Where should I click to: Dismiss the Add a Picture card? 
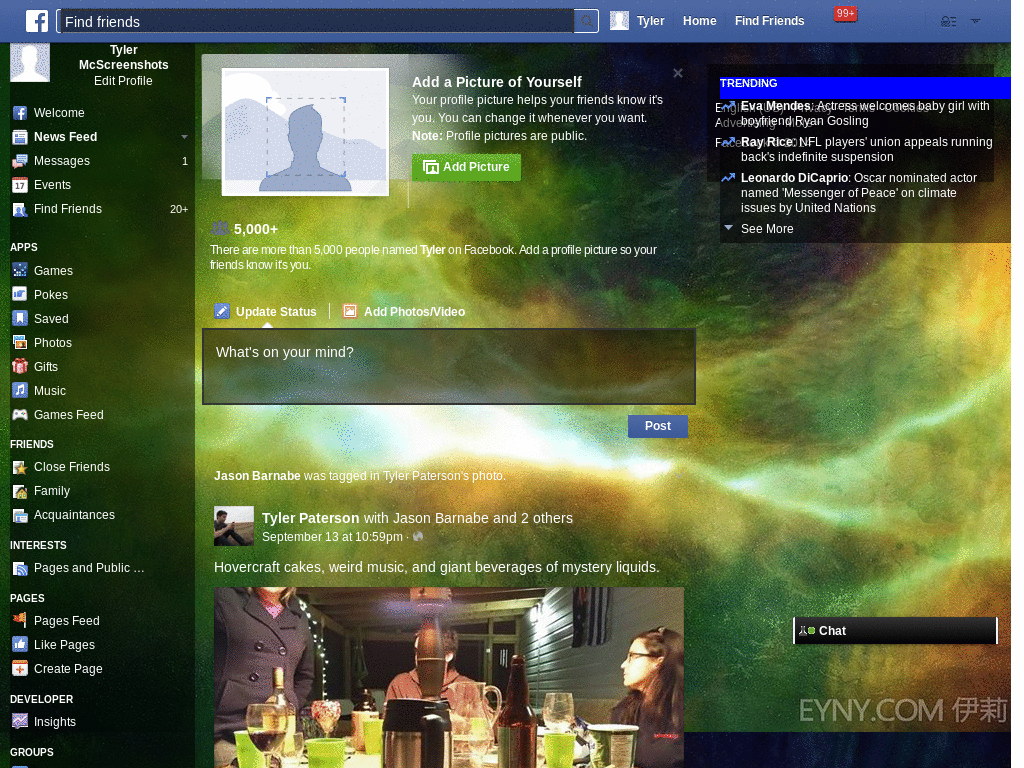[x=678, y=73]
